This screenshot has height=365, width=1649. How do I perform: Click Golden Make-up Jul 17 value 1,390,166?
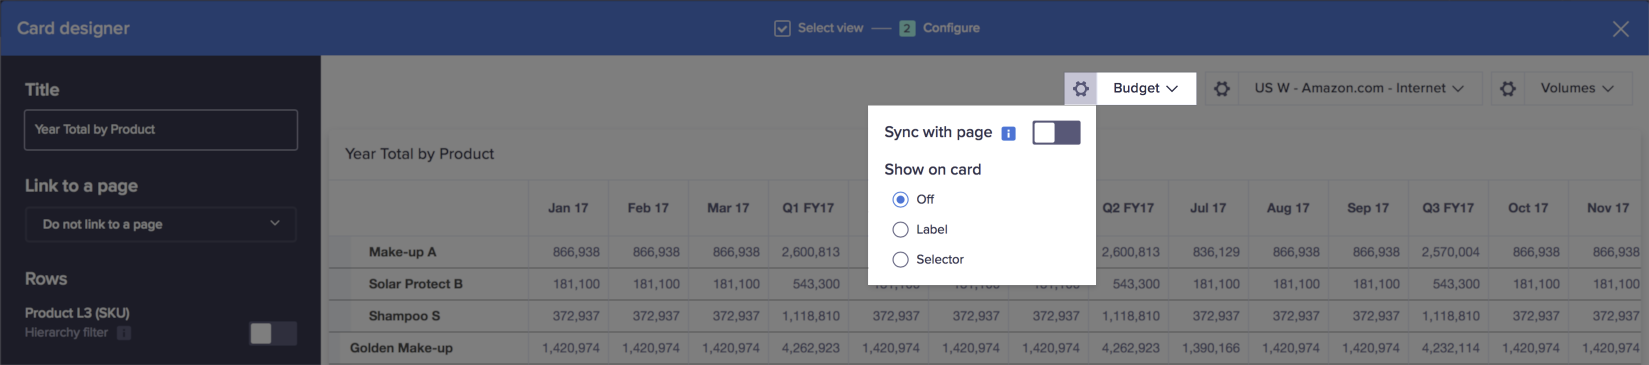tap(1211, 348)
